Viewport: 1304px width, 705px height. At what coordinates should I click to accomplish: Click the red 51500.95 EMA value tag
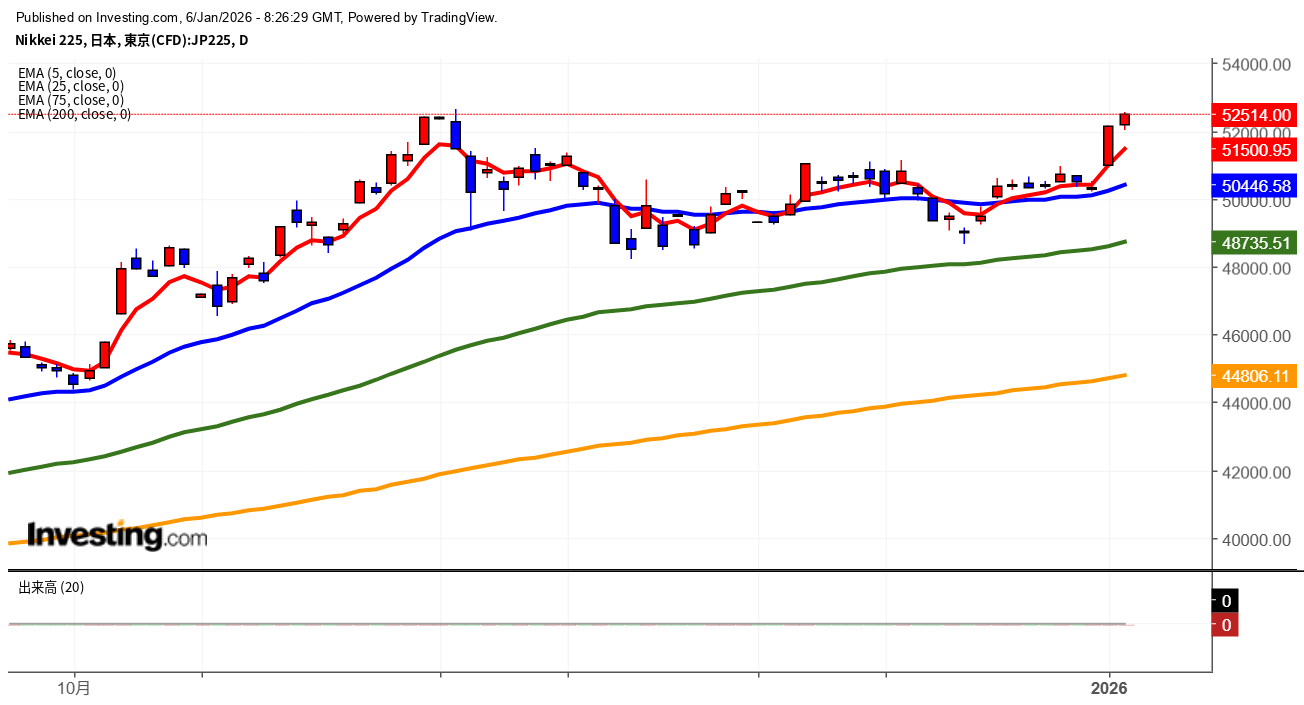point(1255,150)
